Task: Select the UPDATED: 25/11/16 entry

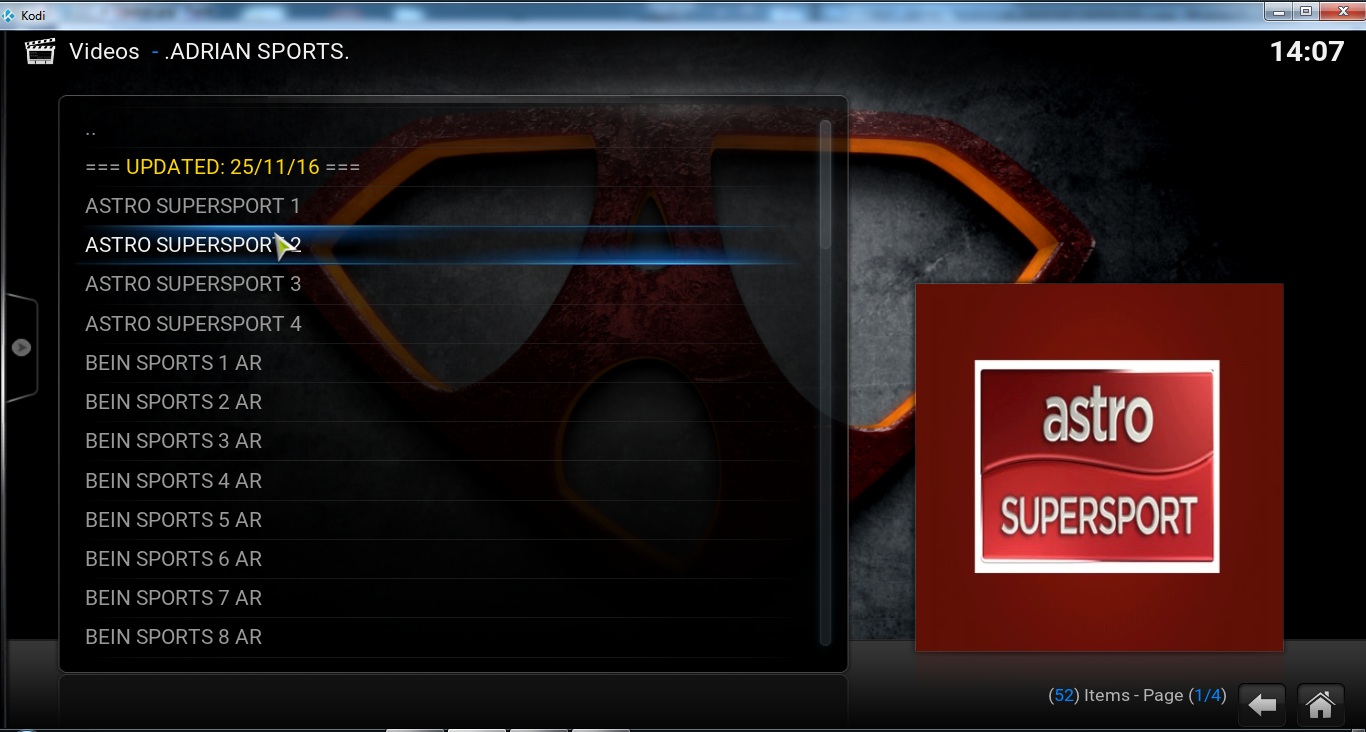Action: (x=436, y=167)
